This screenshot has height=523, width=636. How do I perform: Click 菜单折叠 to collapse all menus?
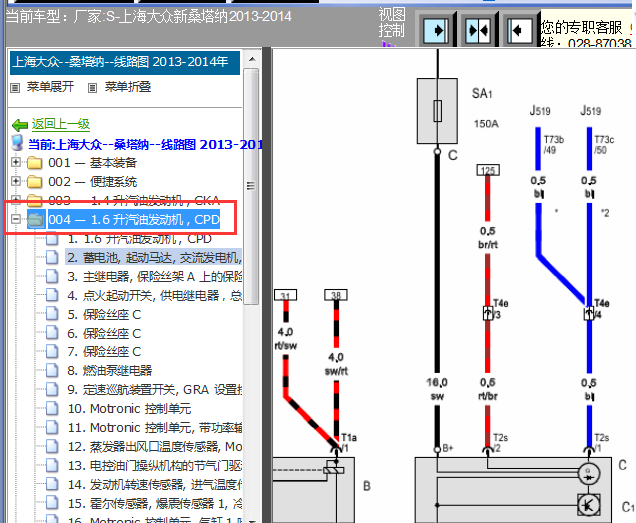(128, 87)
